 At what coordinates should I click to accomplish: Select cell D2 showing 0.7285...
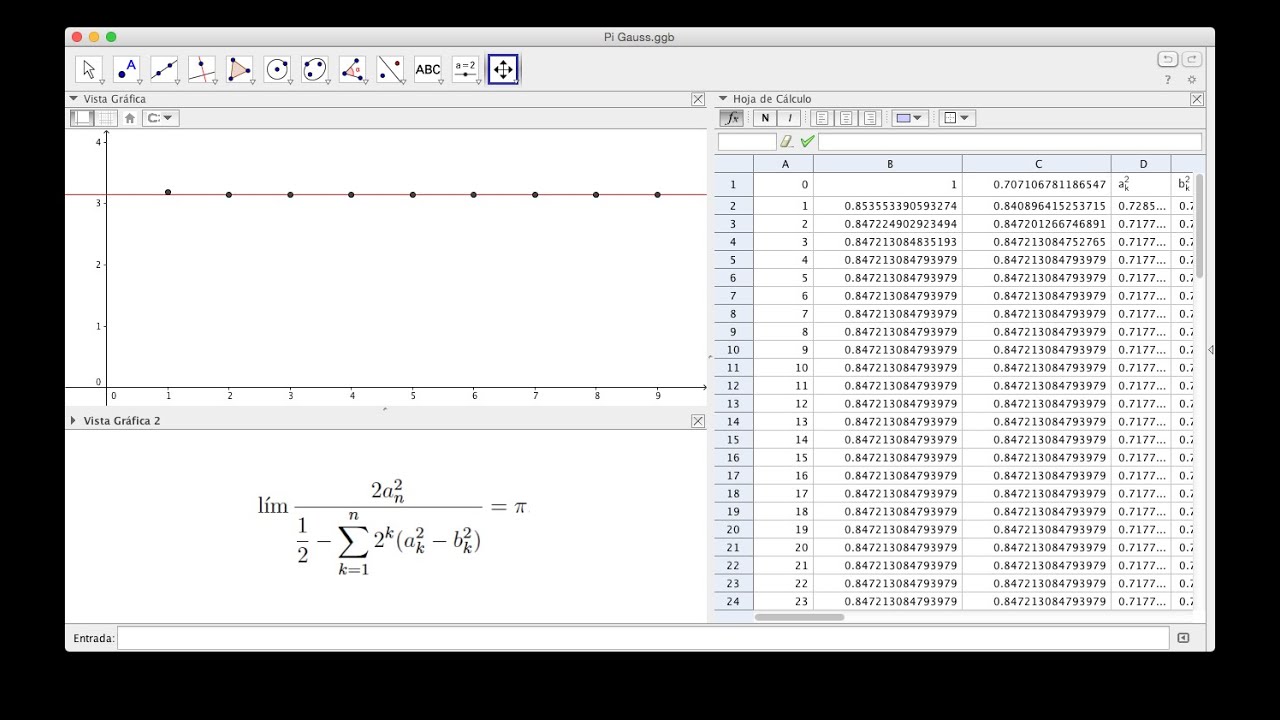[x=1141, y=206]
